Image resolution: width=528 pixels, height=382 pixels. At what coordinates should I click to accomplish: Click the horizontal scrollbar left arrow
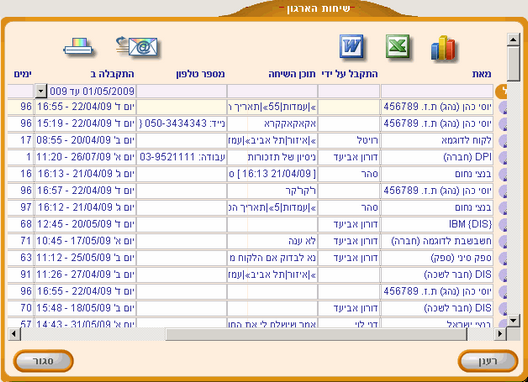click(x=14, y=334)
